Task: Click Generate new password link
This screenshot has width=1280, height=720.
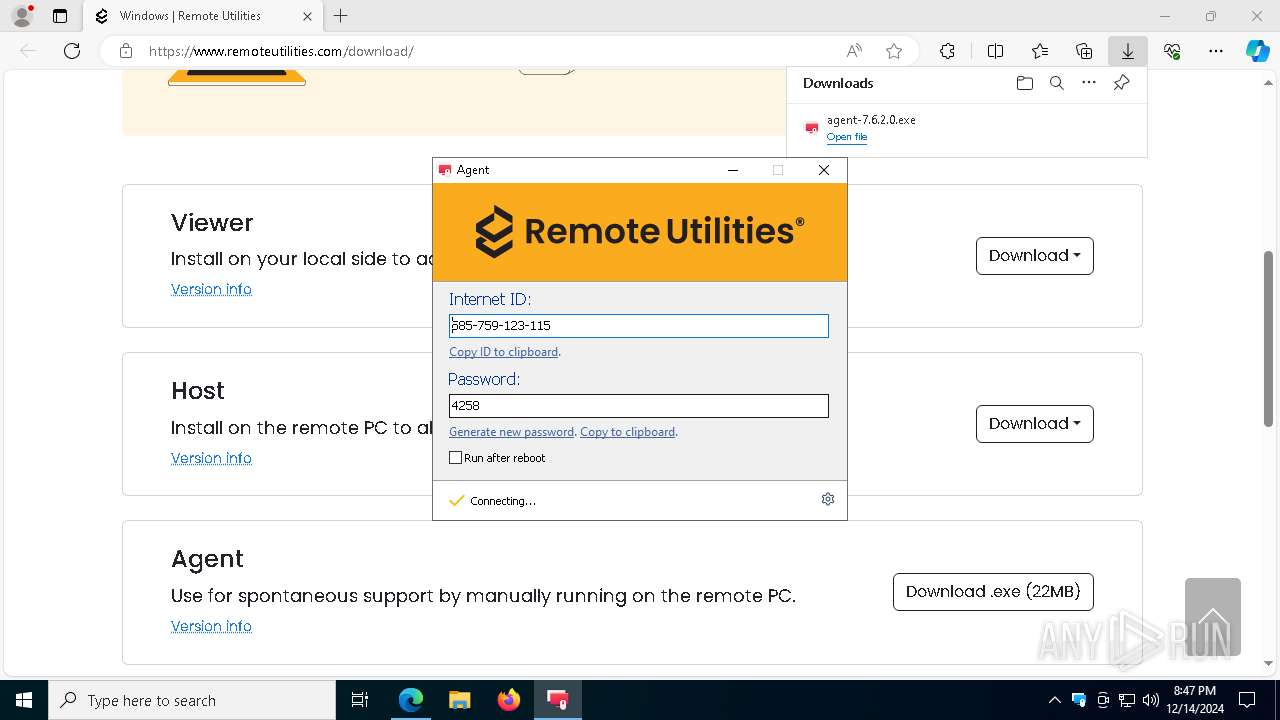Action: [512, 432]
